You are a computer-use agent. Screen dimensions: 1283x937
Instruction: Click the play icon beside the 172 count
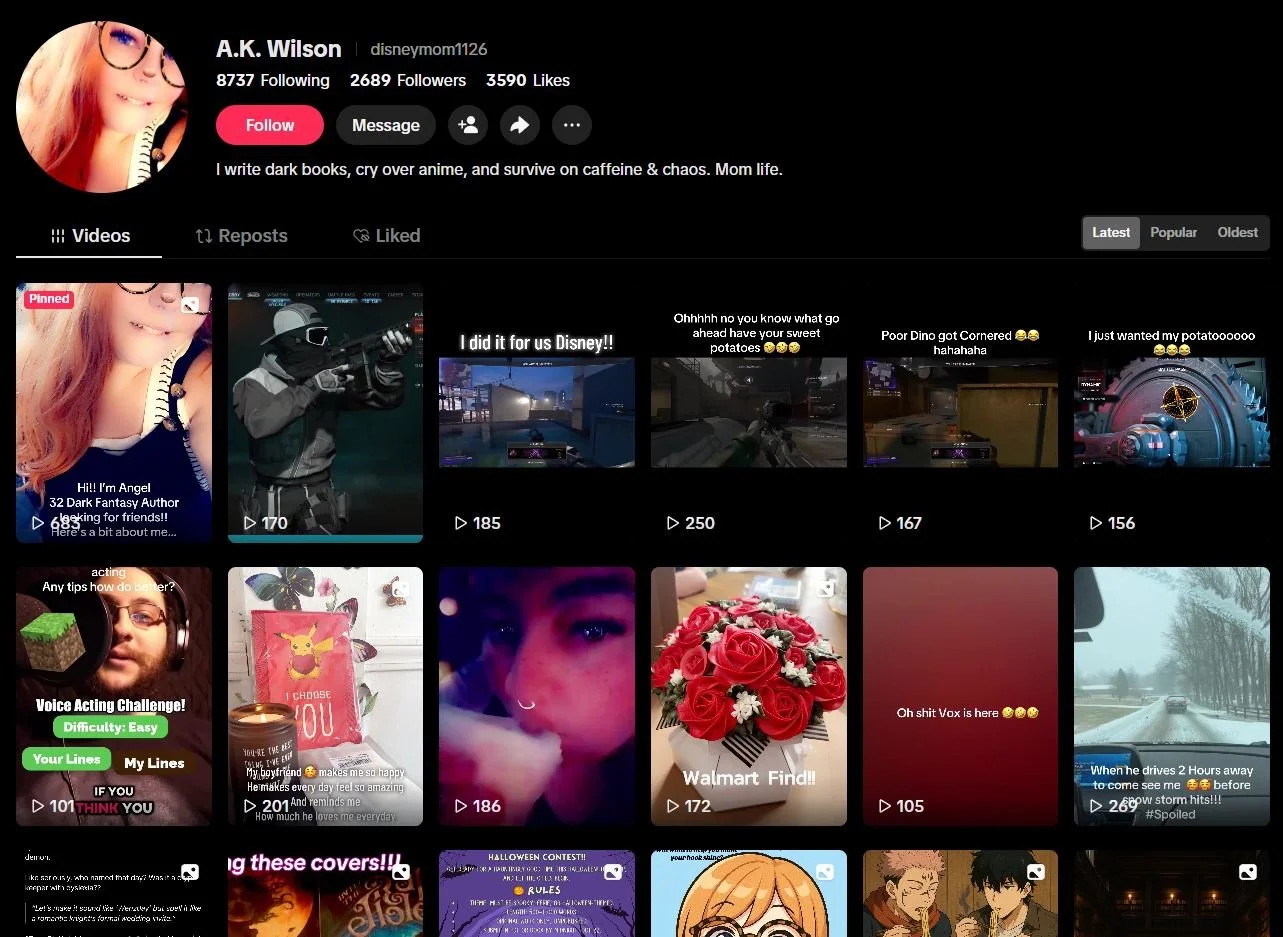[673, 806]
